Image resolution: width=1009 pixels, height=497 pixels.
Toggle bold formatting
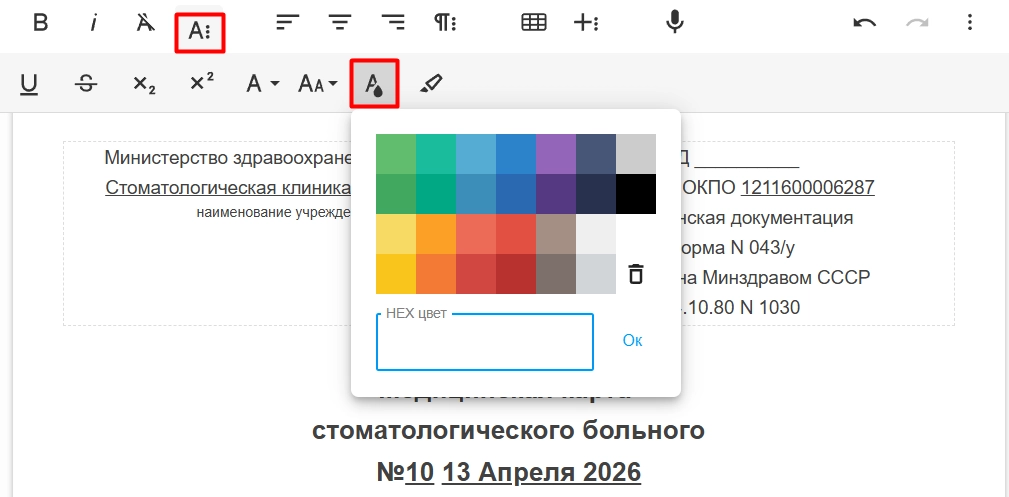tap(40, 23)
